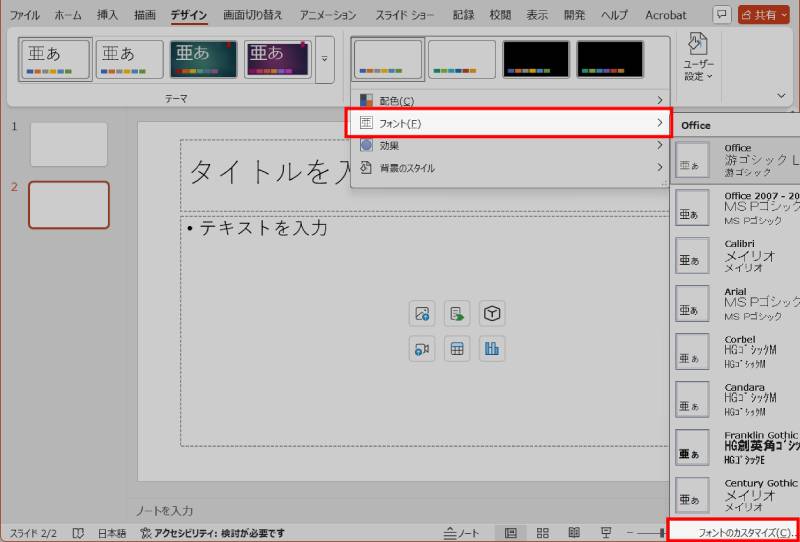This screenshot has height=542, width=800.
Task: Insert picture from file placeholder icon
Action: click(422, 313)
